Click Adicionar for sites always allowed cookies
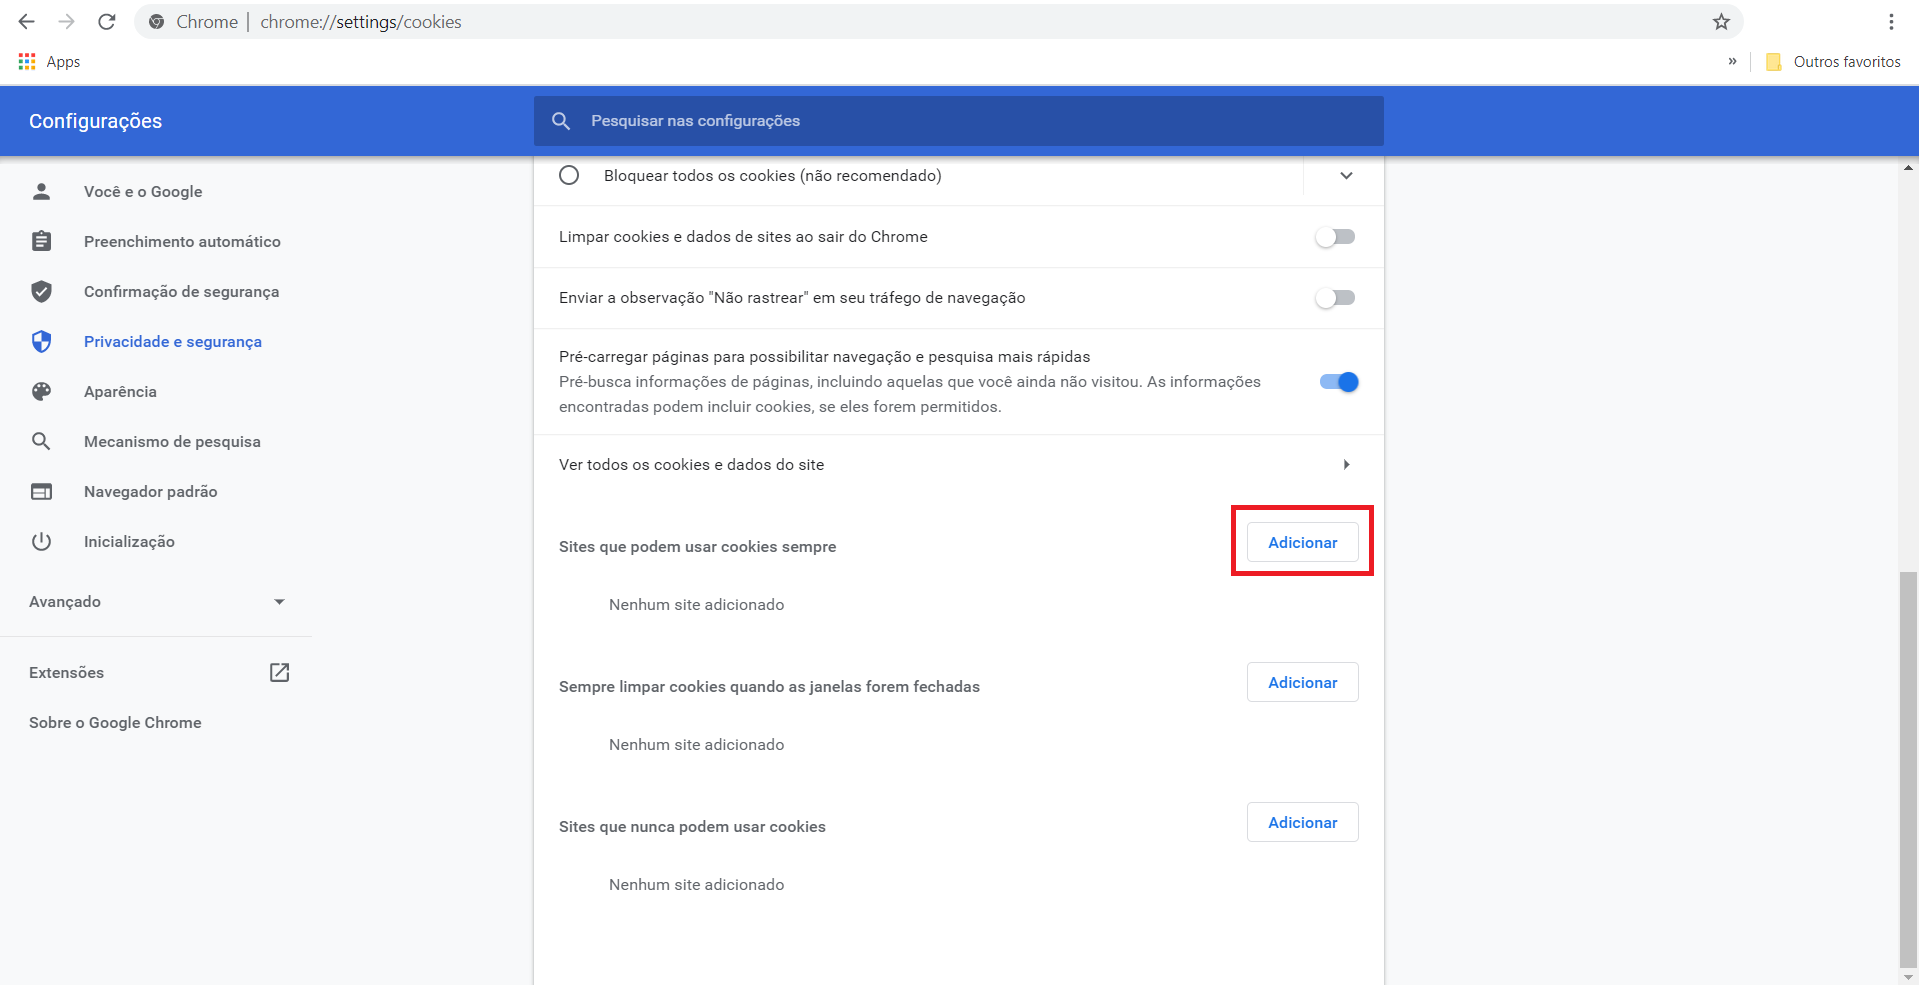Viewport: 1919px width, 985px height. (x=1302, y=543)
